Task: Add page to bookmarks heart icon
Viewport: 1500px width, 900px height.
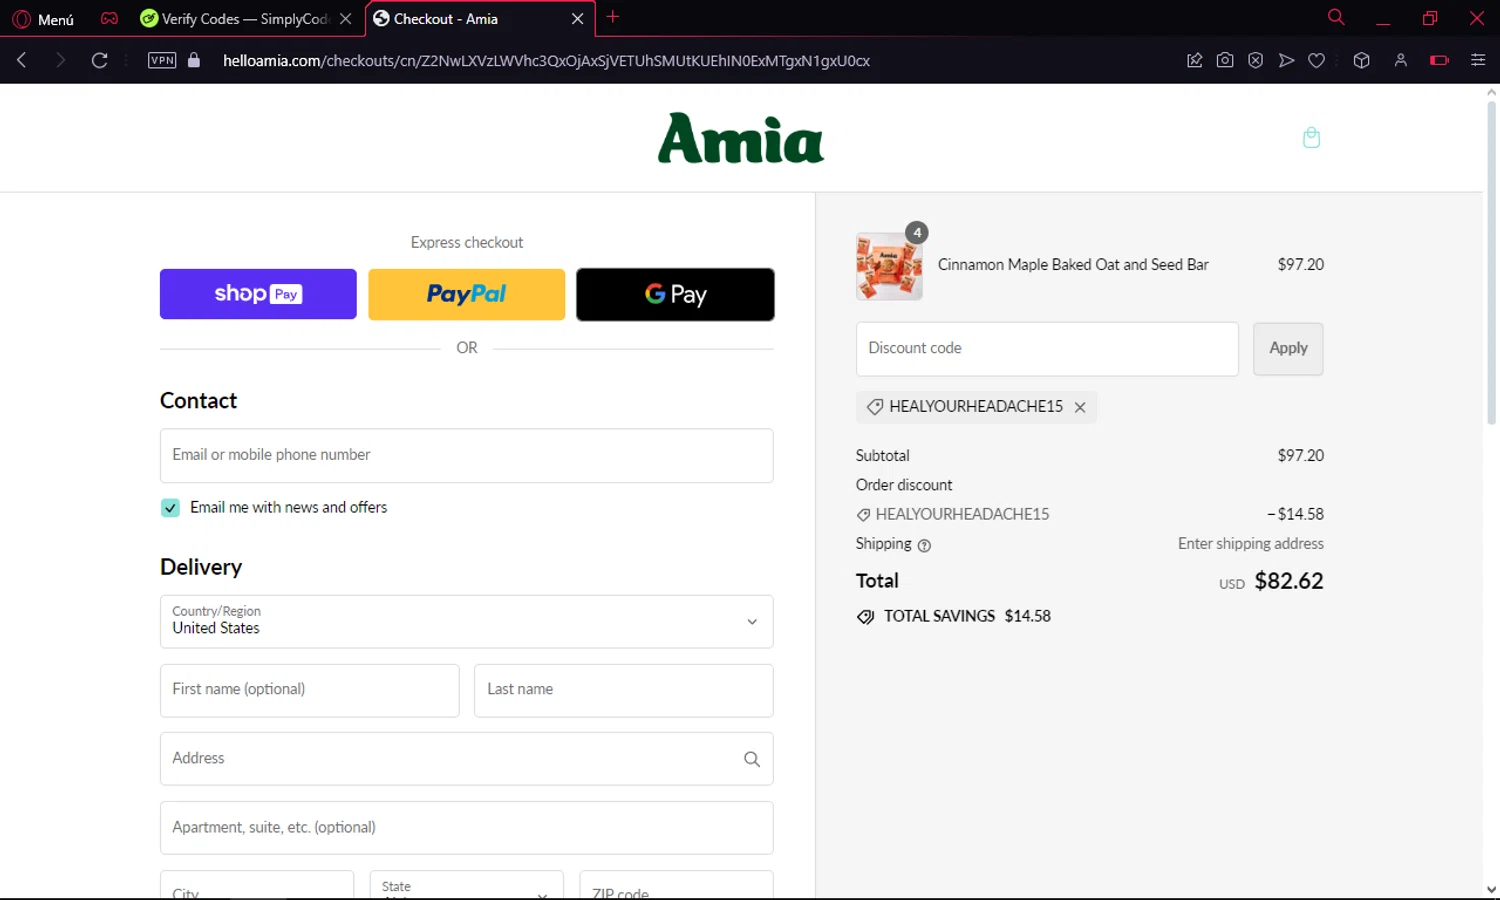Action: [1317, 60]
